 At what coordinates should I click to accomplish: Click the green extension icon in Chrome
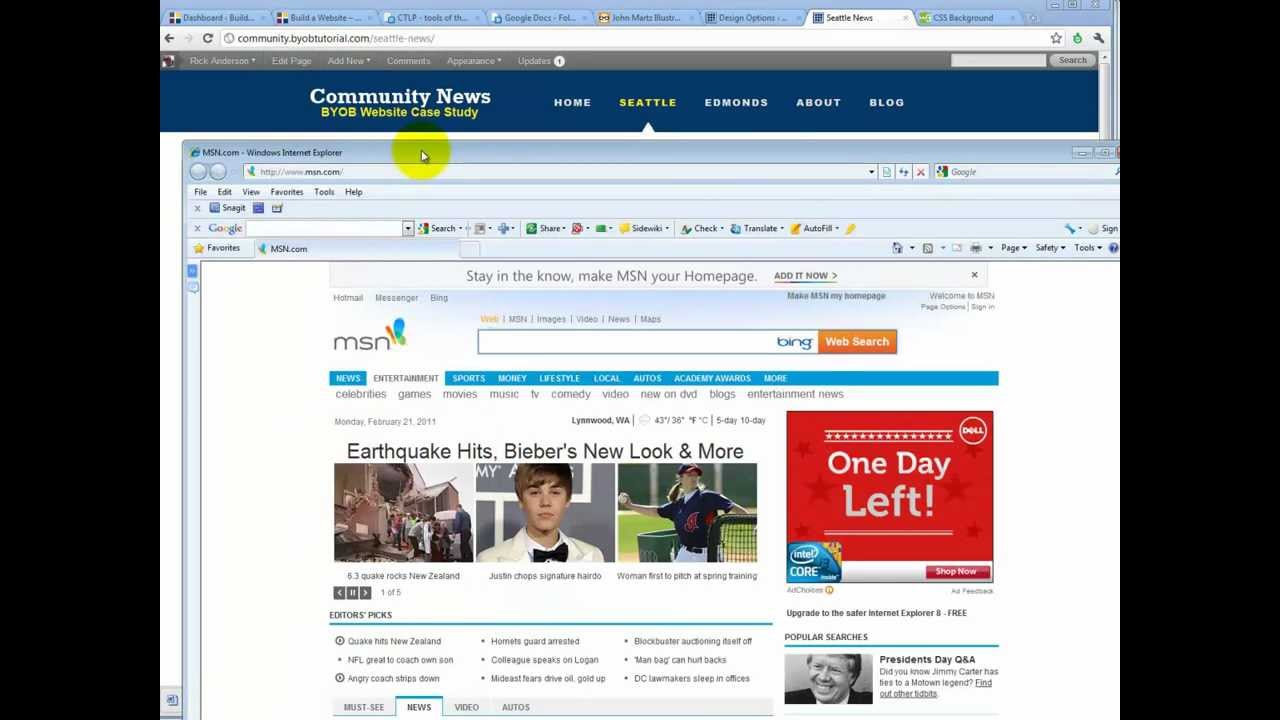pyautogui.click(x=1077, y=38)
